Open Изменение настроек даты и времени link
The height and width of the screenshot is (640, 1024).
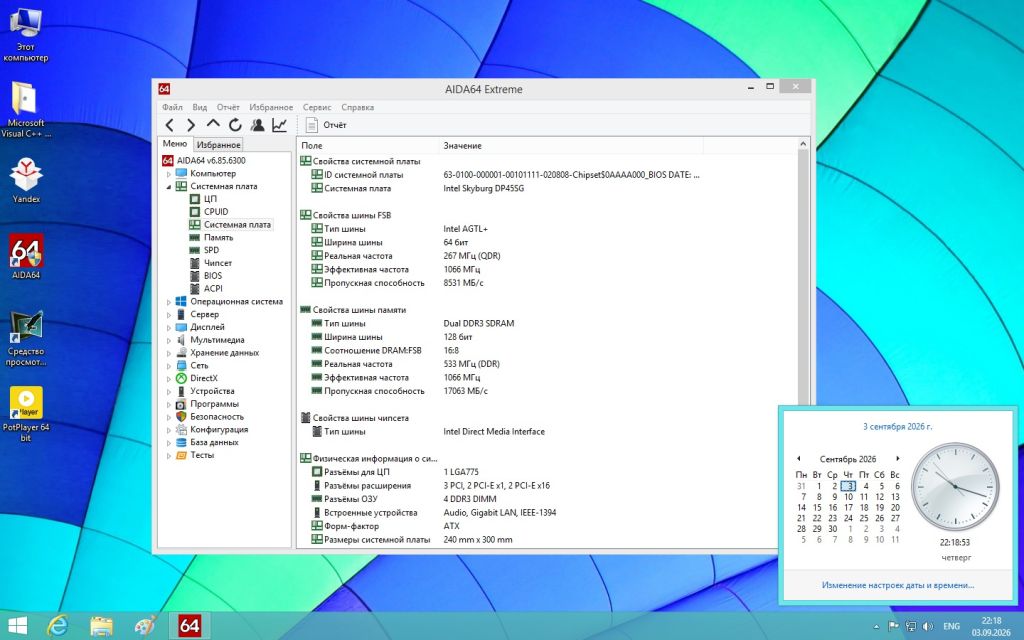[897, 585]
